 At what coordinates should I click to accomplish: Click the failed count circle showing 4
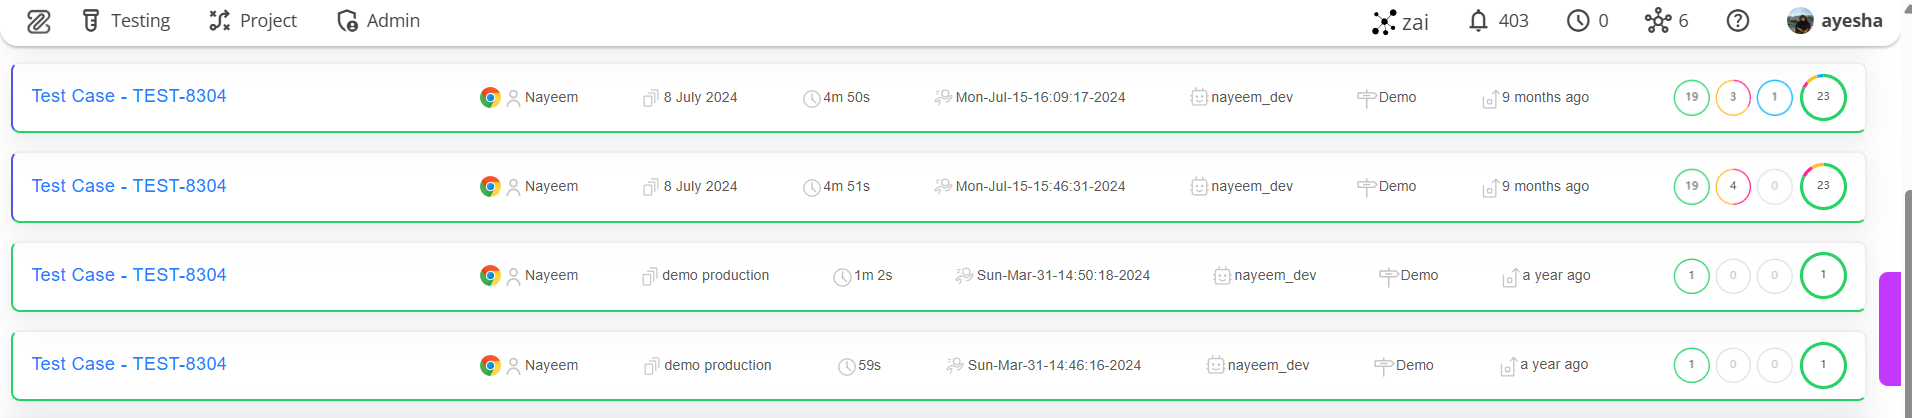(1733, 186)
